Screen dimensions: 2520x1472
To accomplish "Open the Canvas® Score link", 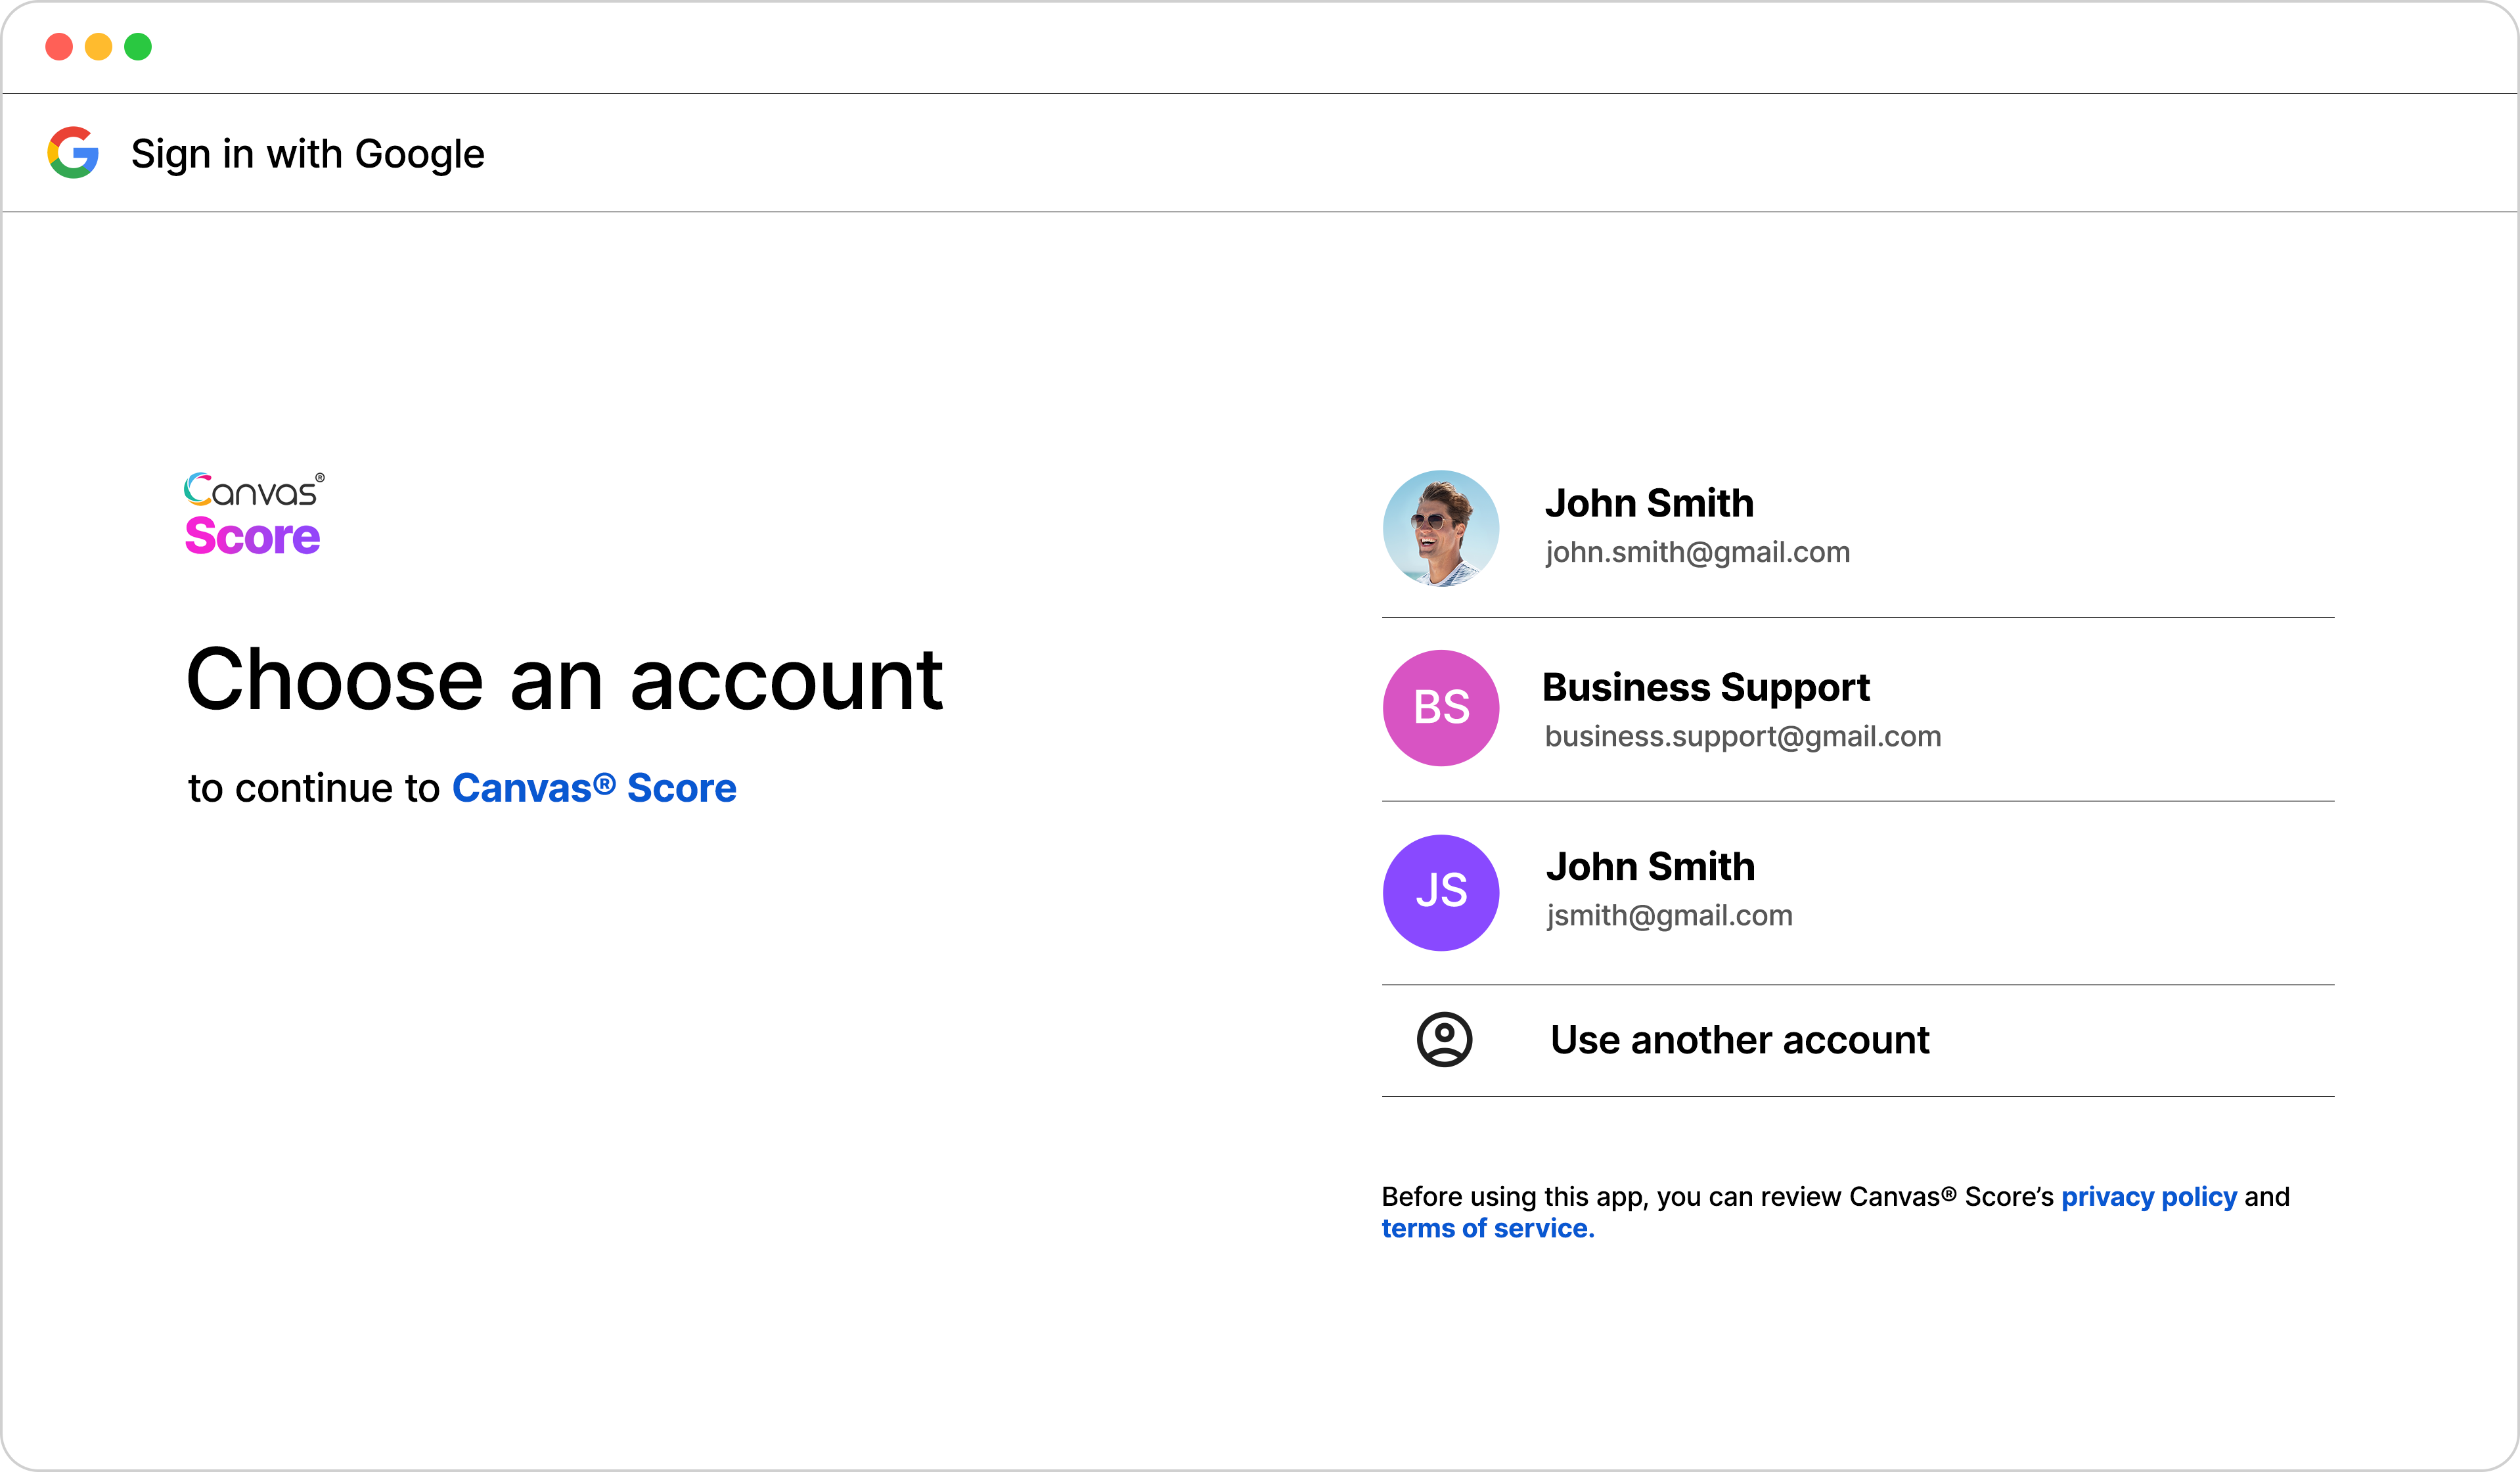I will (594, 788).
